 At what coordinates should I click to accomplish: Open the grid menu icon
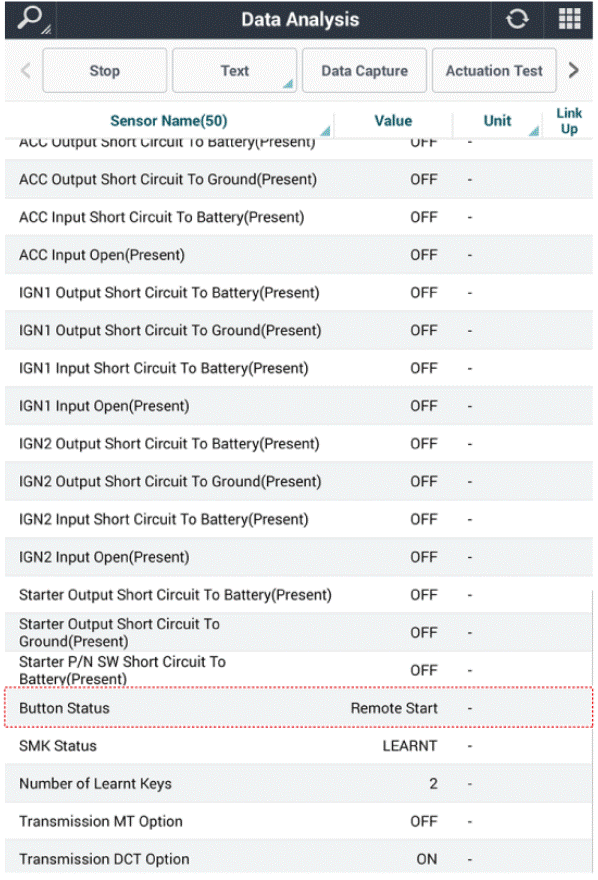[x=569, y=19]
